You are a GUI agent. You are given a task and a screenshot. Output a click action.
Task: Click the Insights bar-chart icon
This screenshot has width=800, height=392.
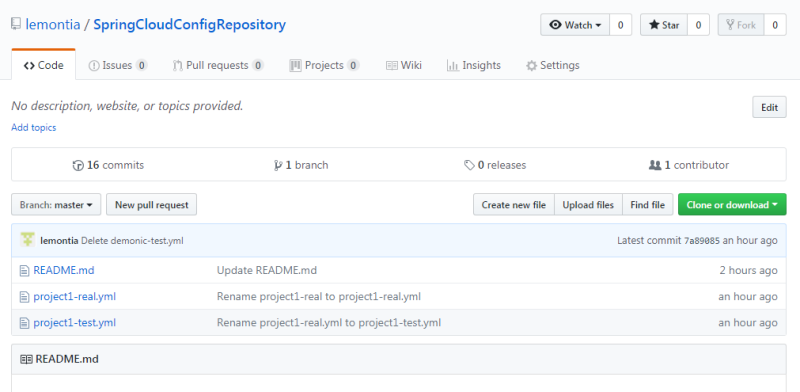click(453, 65)
